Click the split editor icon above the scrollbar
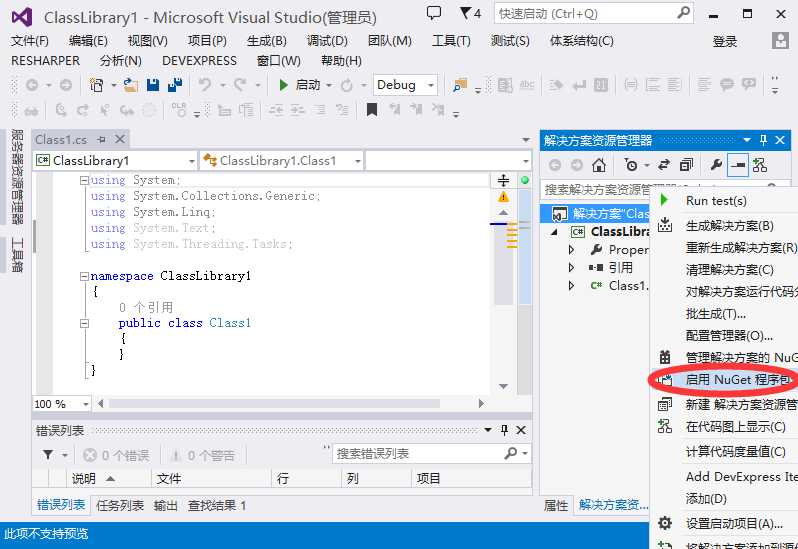This screenshot has height=549, width=798. click(x=503, y=180)
